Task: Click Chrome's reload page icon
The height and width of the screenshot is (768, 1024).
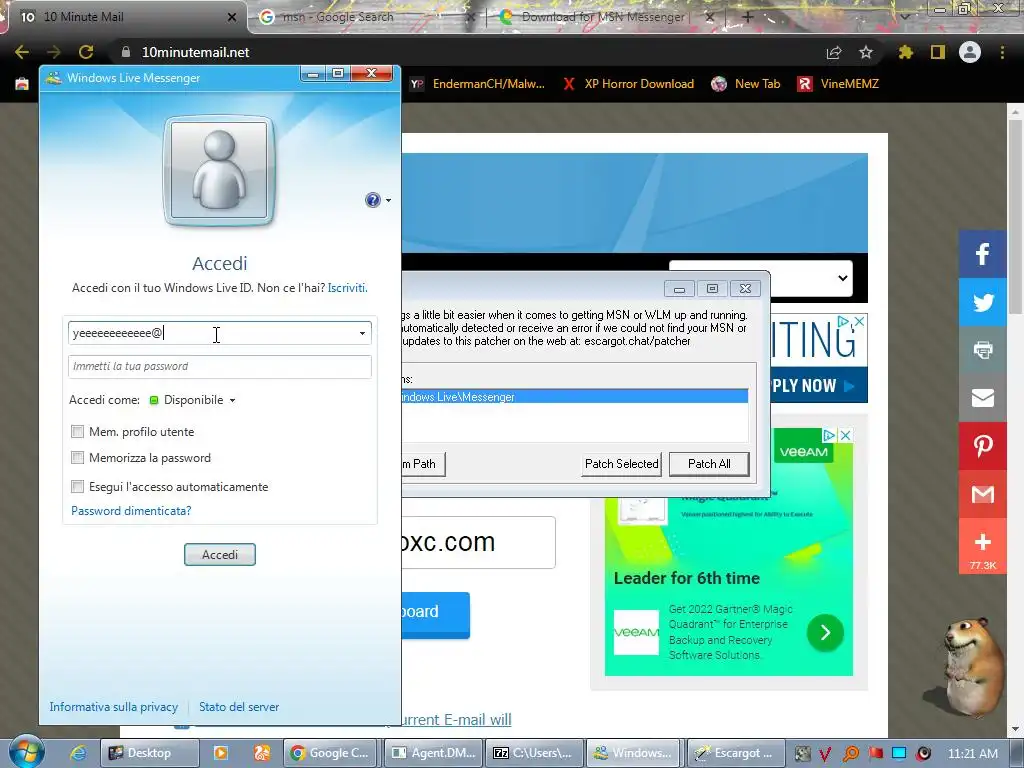Action: click(86, 52)
